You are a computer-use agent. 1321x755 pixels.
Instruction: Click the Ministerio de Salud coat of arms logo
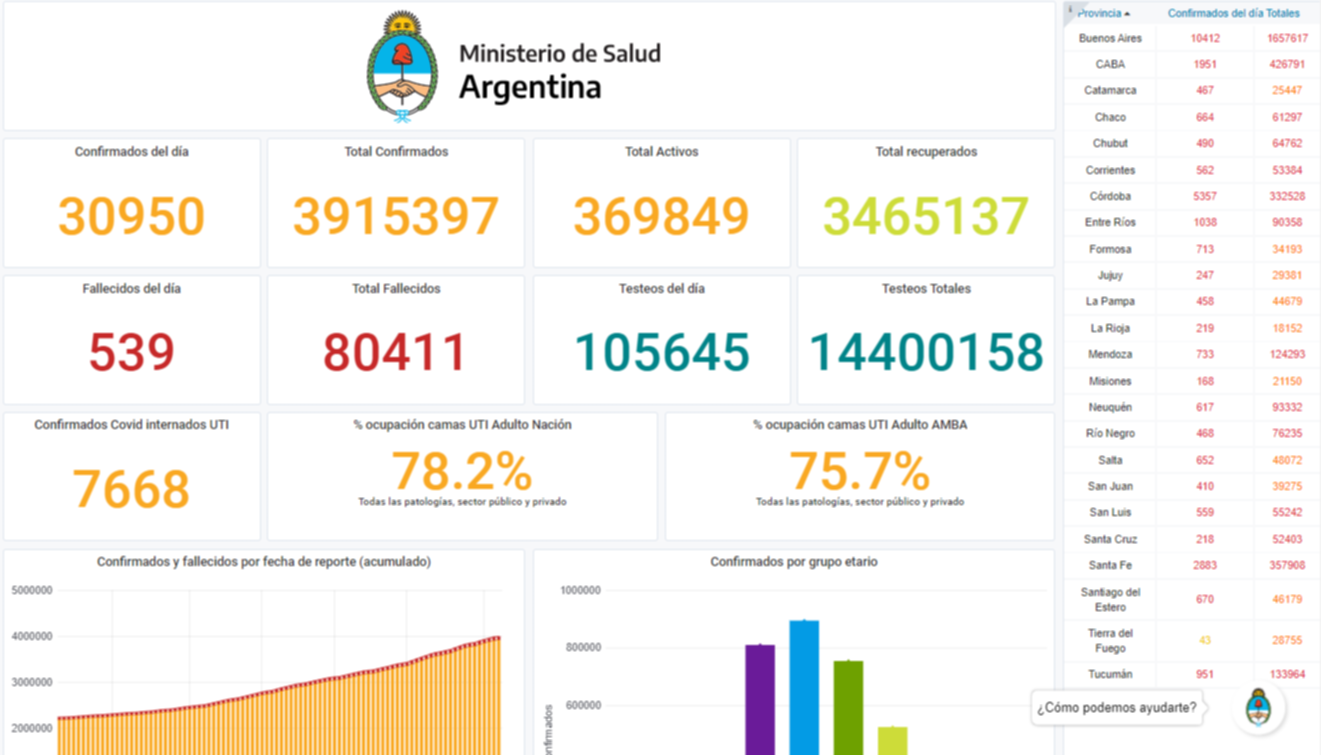click(x=401, y=67)
